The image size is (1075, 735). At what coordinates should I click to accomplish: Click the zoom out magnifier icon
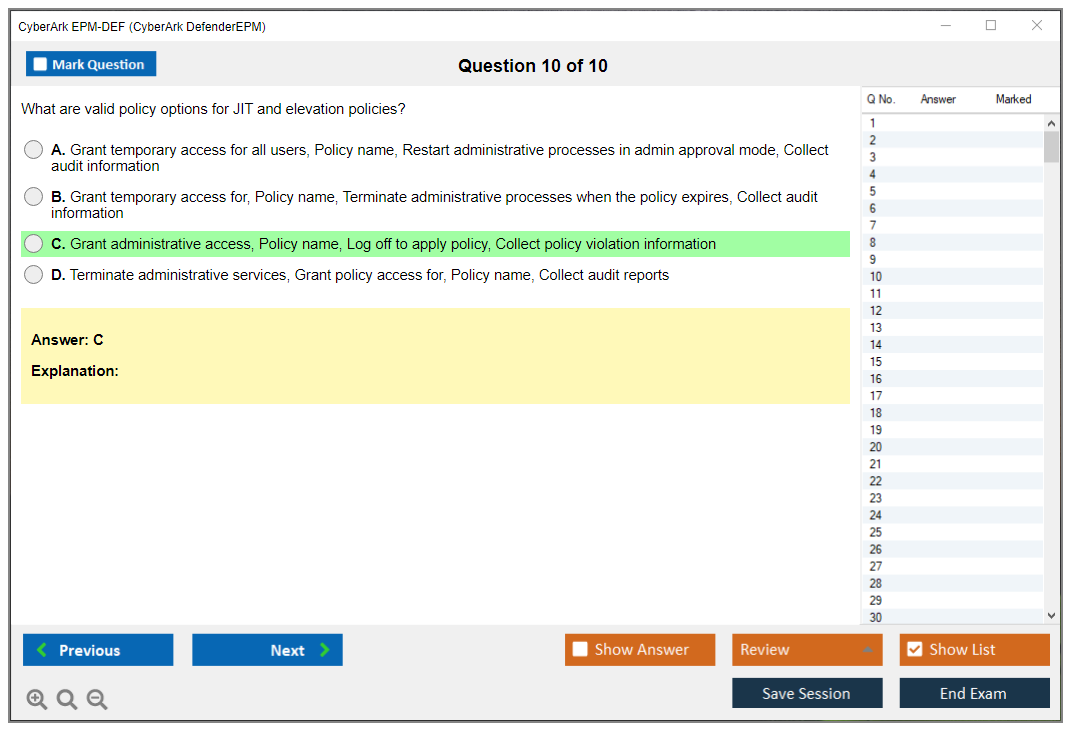click(97, 700)
